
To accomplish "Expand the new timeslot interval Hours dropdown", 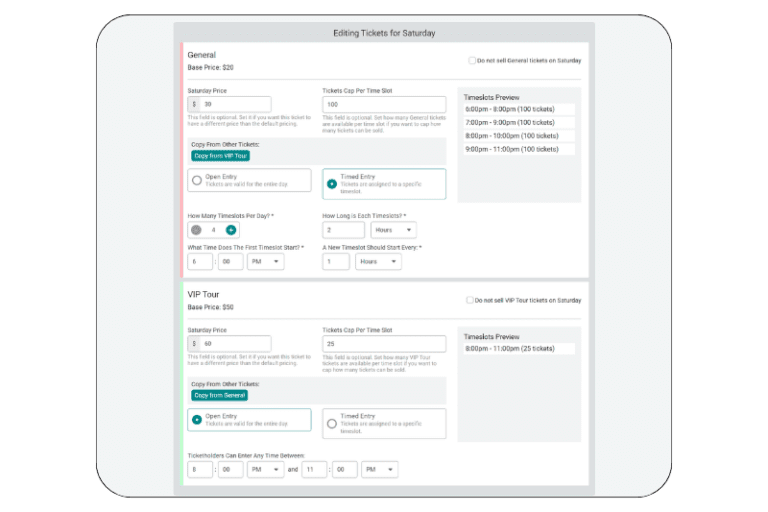I will tap(378, 261).
